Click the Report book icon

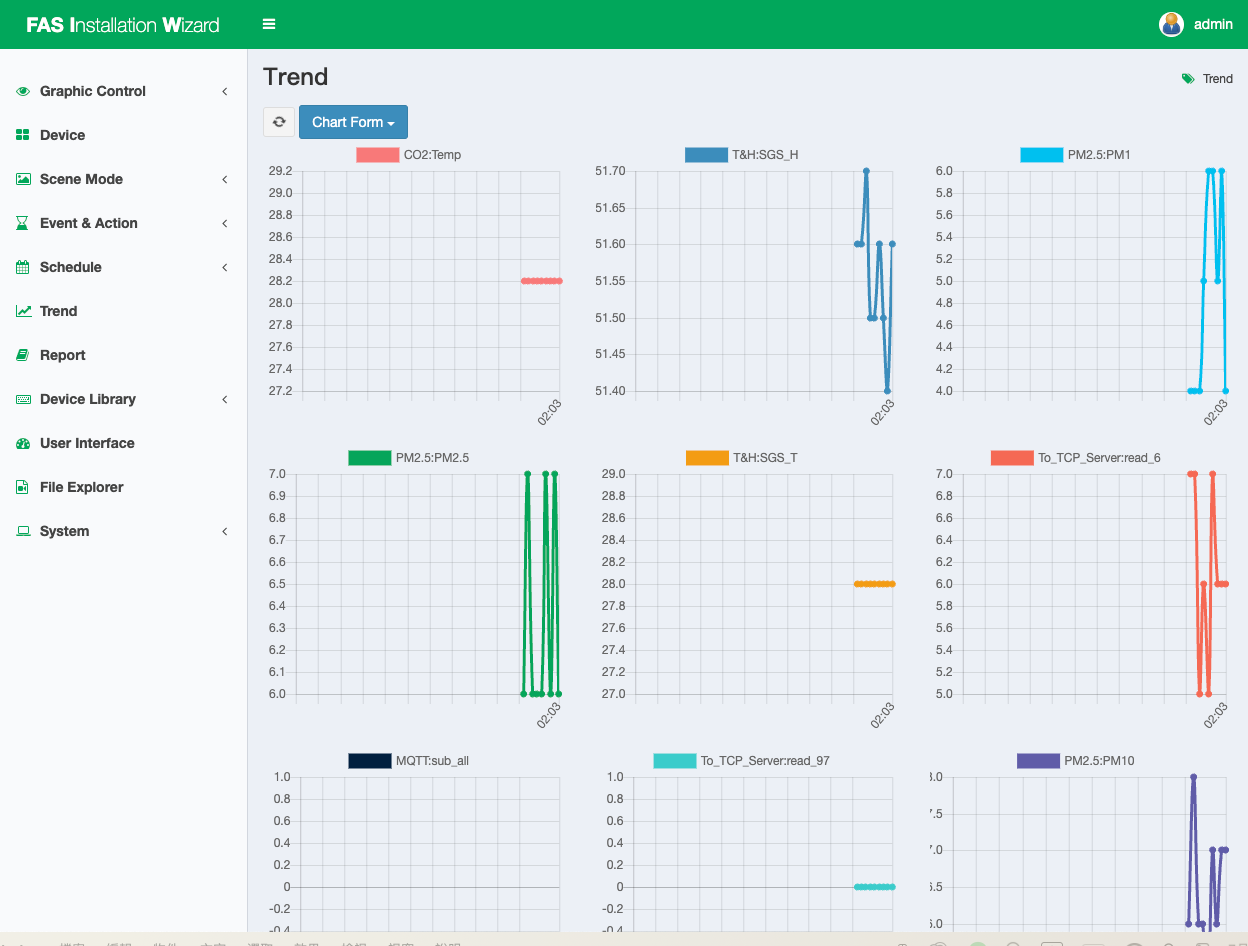(x=23, y=355)
